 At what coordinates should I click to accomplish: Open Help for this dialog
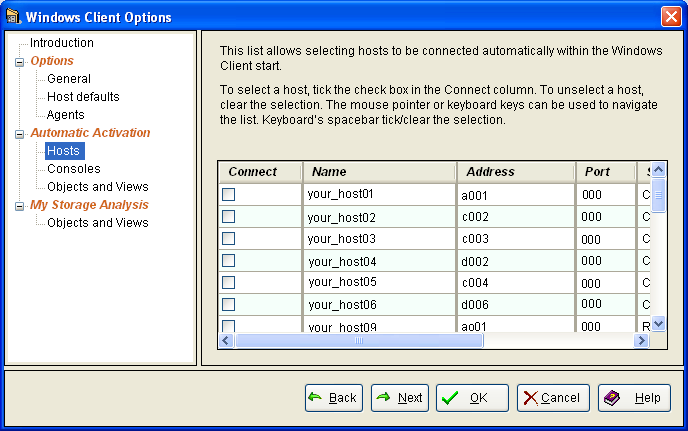tap(634, 398)
